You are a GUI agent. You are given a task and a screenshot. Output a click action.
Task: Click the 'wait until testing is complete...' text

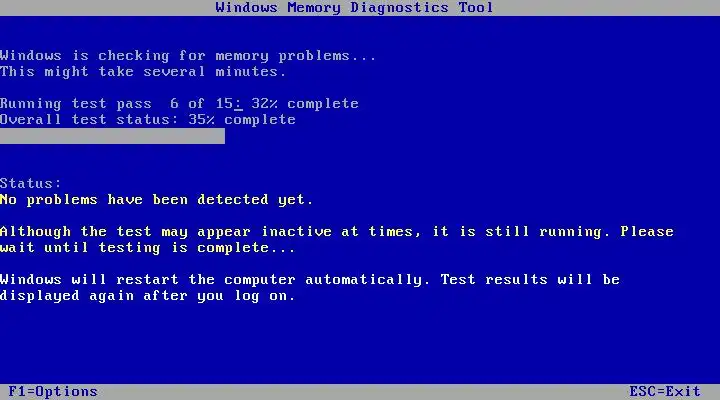coord(147,248)
